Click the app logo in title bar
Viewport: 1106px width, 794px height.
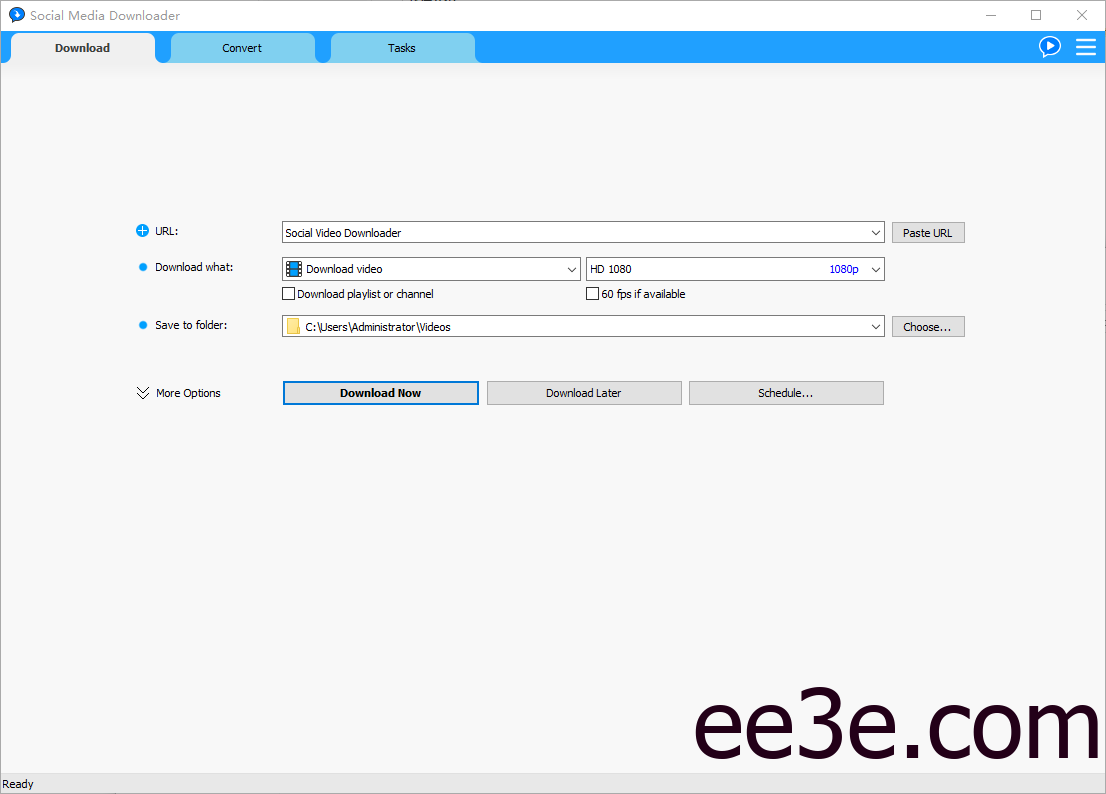pos(16,15)
